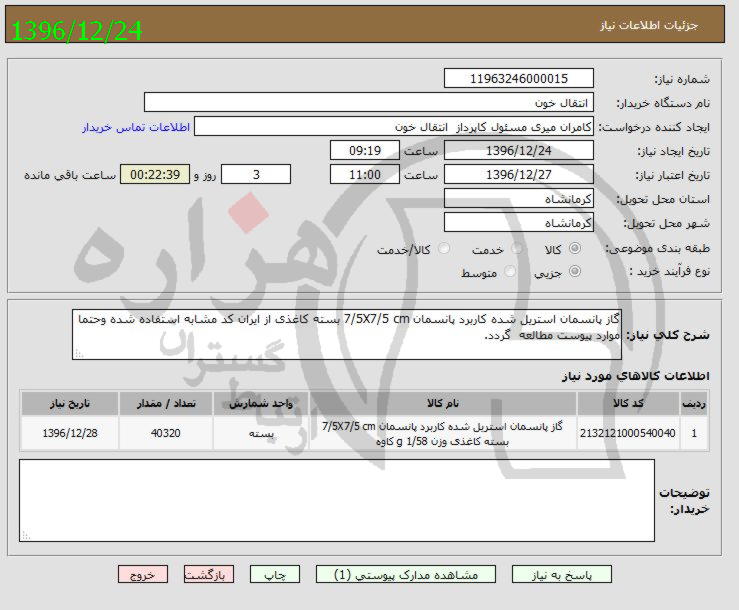Click the delivery province field کرمانشاه
Image resolution: width=739 pixels, height=610 pixels.
(x=518, y=198)
